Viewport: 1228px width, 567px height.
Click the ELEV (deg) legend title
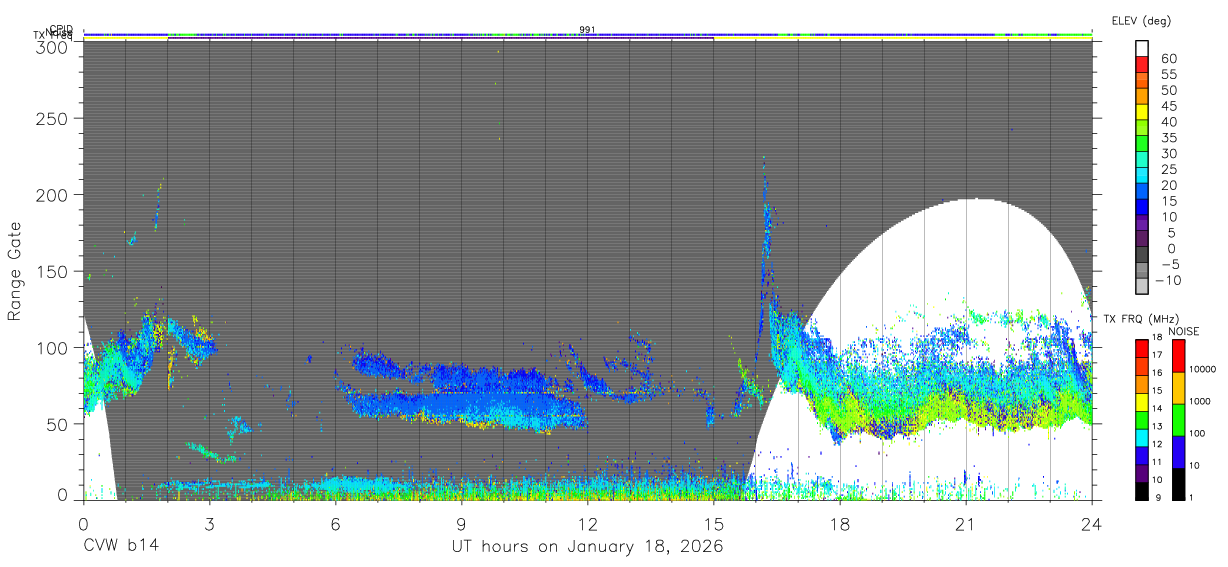[x=1141, y=21]
